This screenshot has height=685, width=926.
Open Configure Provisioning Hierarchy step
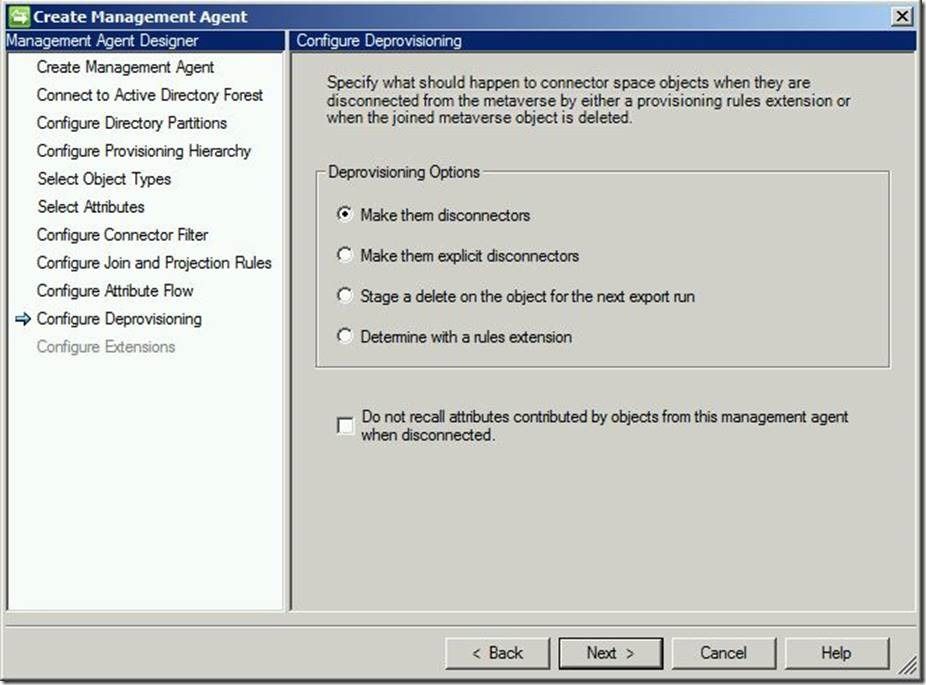point(144,151)
